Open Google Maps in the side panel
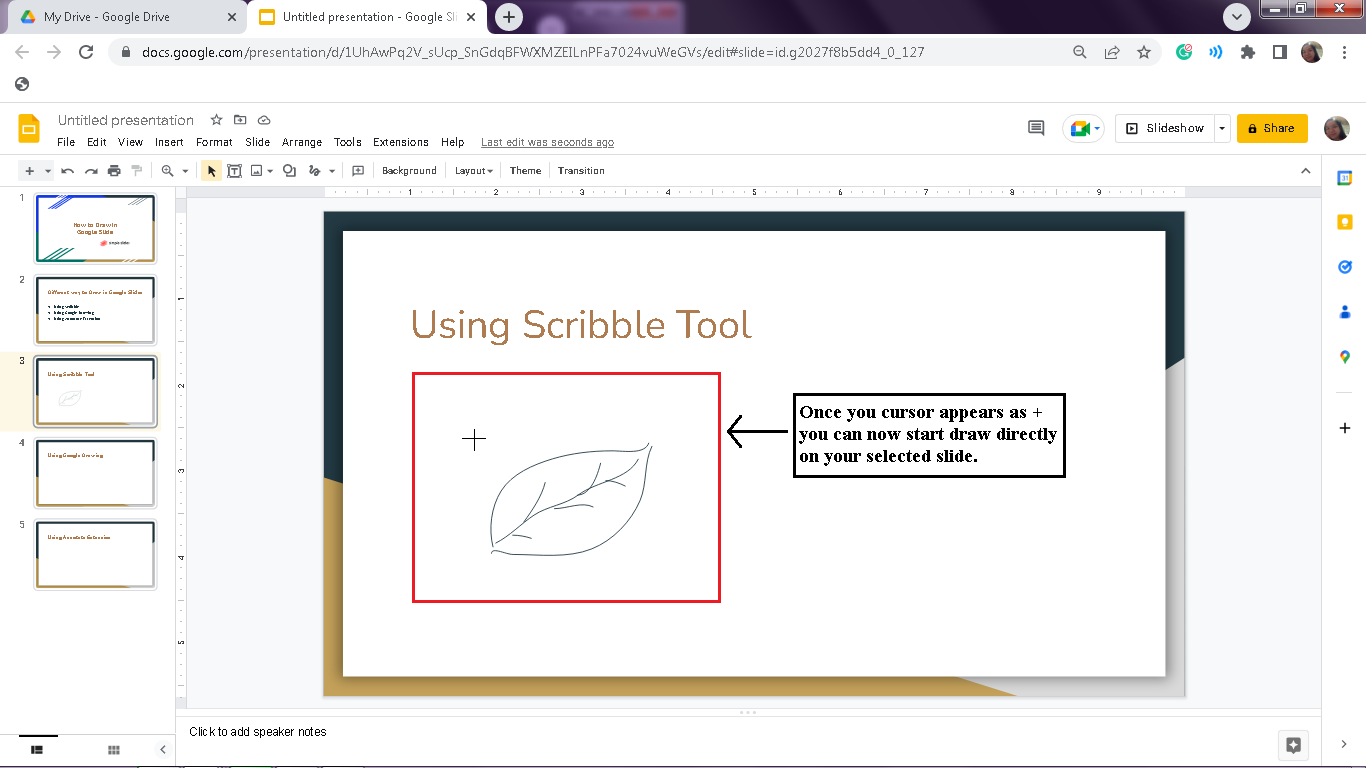Viewport: 1366px width, 768px height. [1345, 357]
